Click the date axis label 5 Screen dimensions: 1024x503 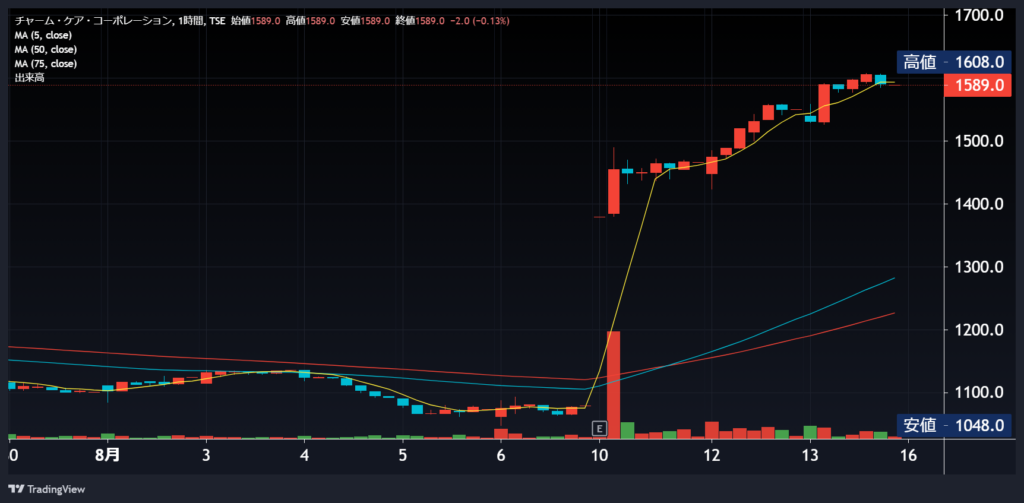403,455
